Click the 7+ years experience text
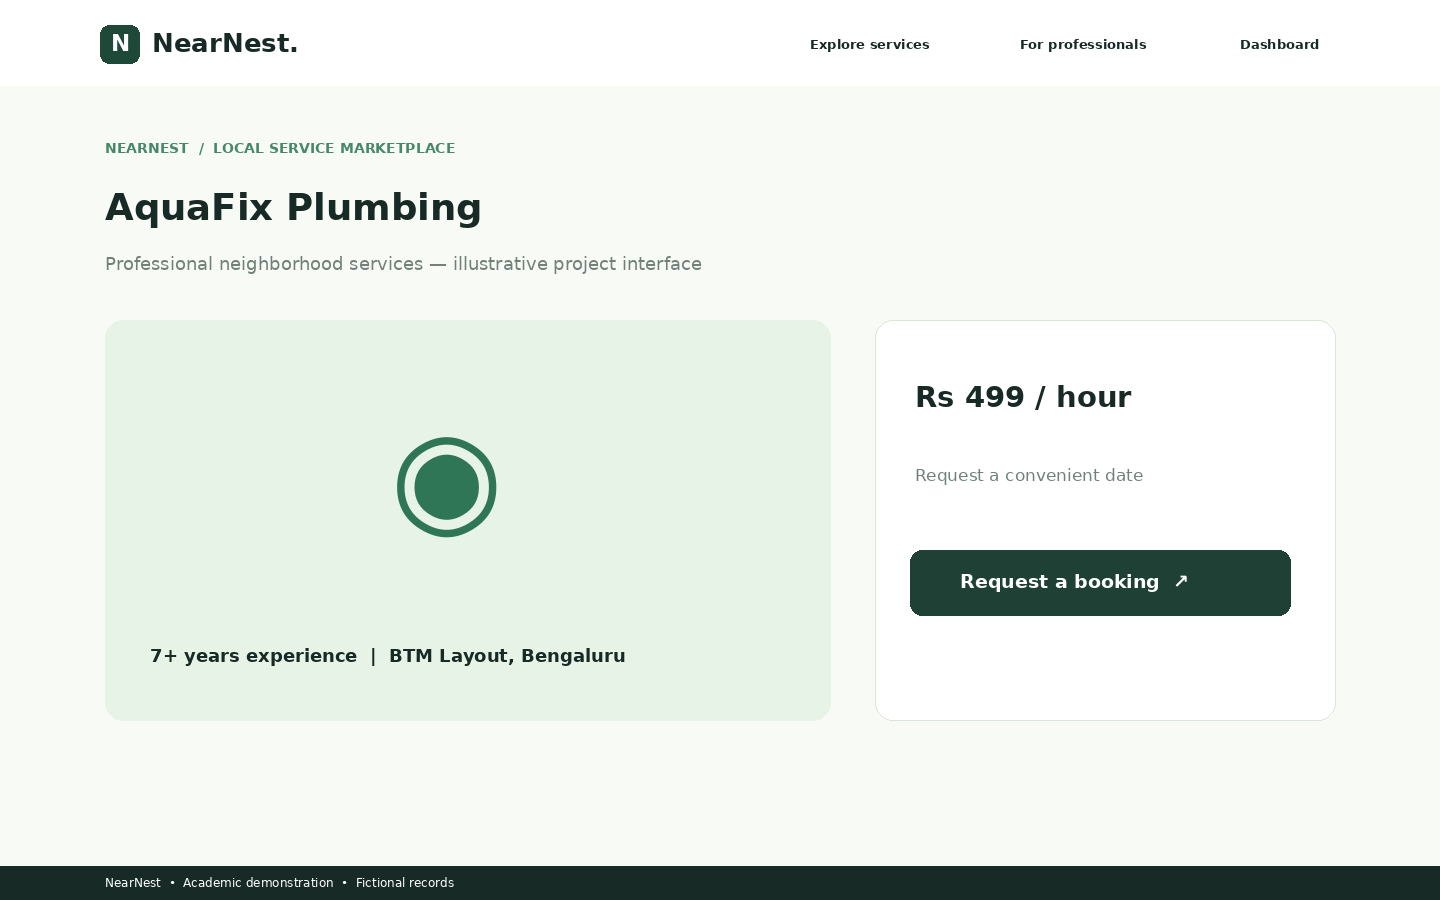This screenshot has width=1440, height=900. tap(253, 656)
